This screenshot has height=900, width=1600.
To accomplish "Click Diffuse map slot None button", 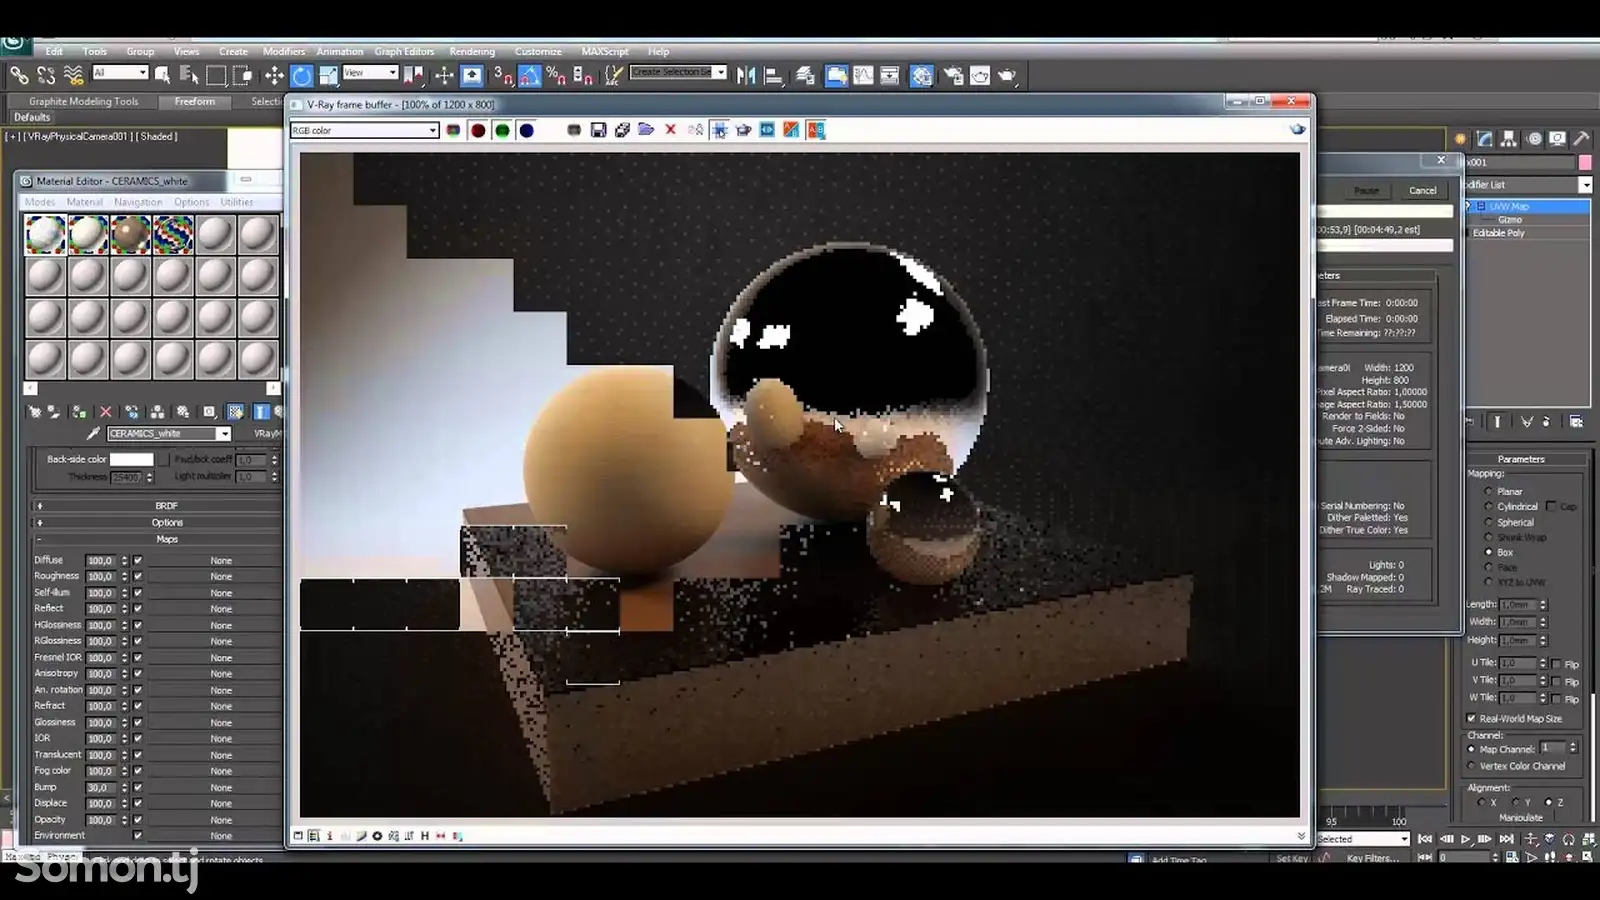I will pyautogui.click(x=221, y=561).
